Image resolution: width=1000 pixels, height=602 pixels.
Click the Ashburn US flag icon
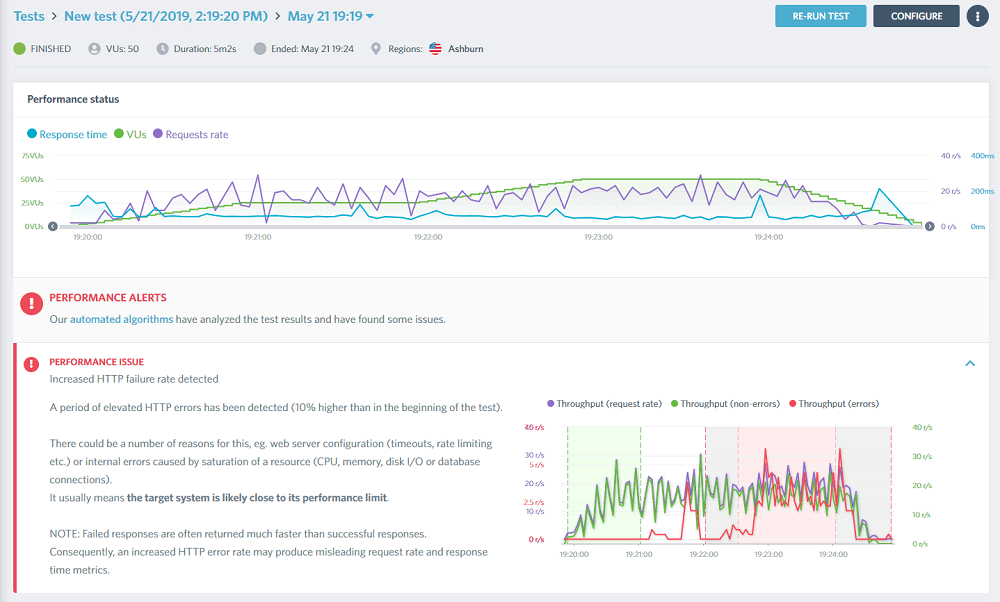click(x=435, y=48)
